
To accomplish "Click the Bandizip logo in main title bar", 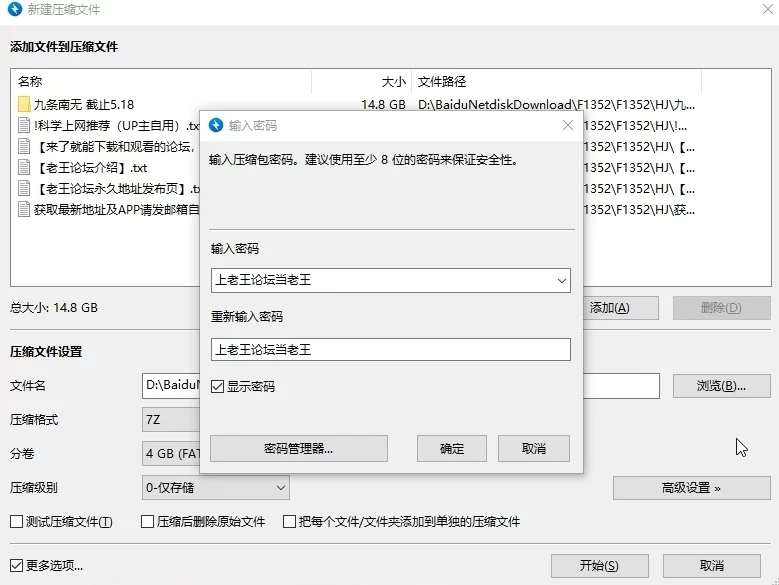I will 15,9.
